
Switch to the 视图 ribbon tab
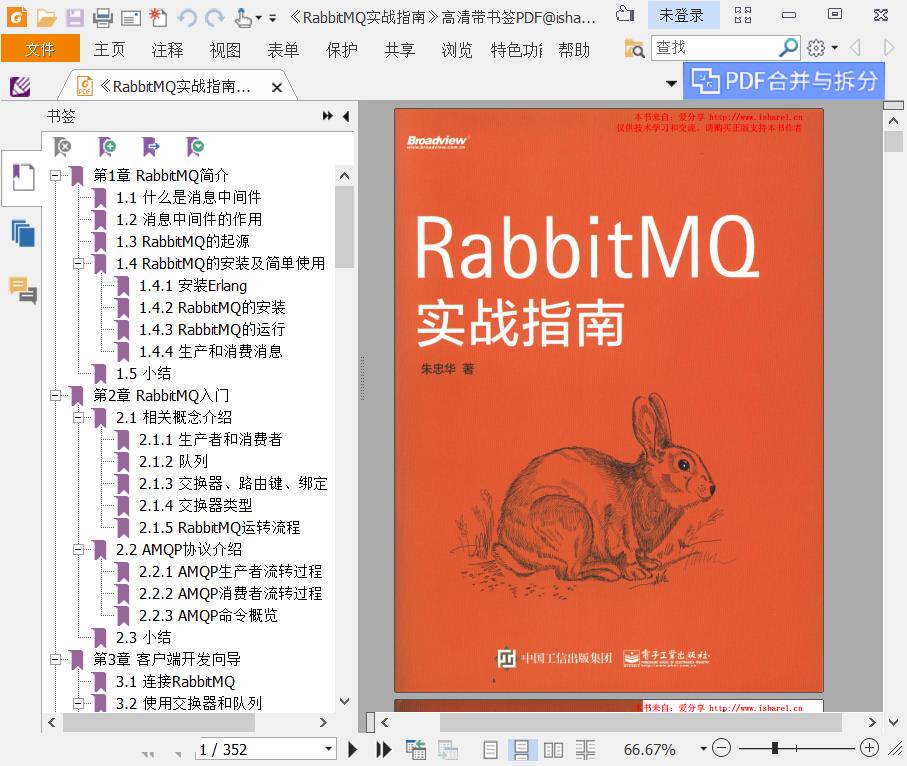225,50
